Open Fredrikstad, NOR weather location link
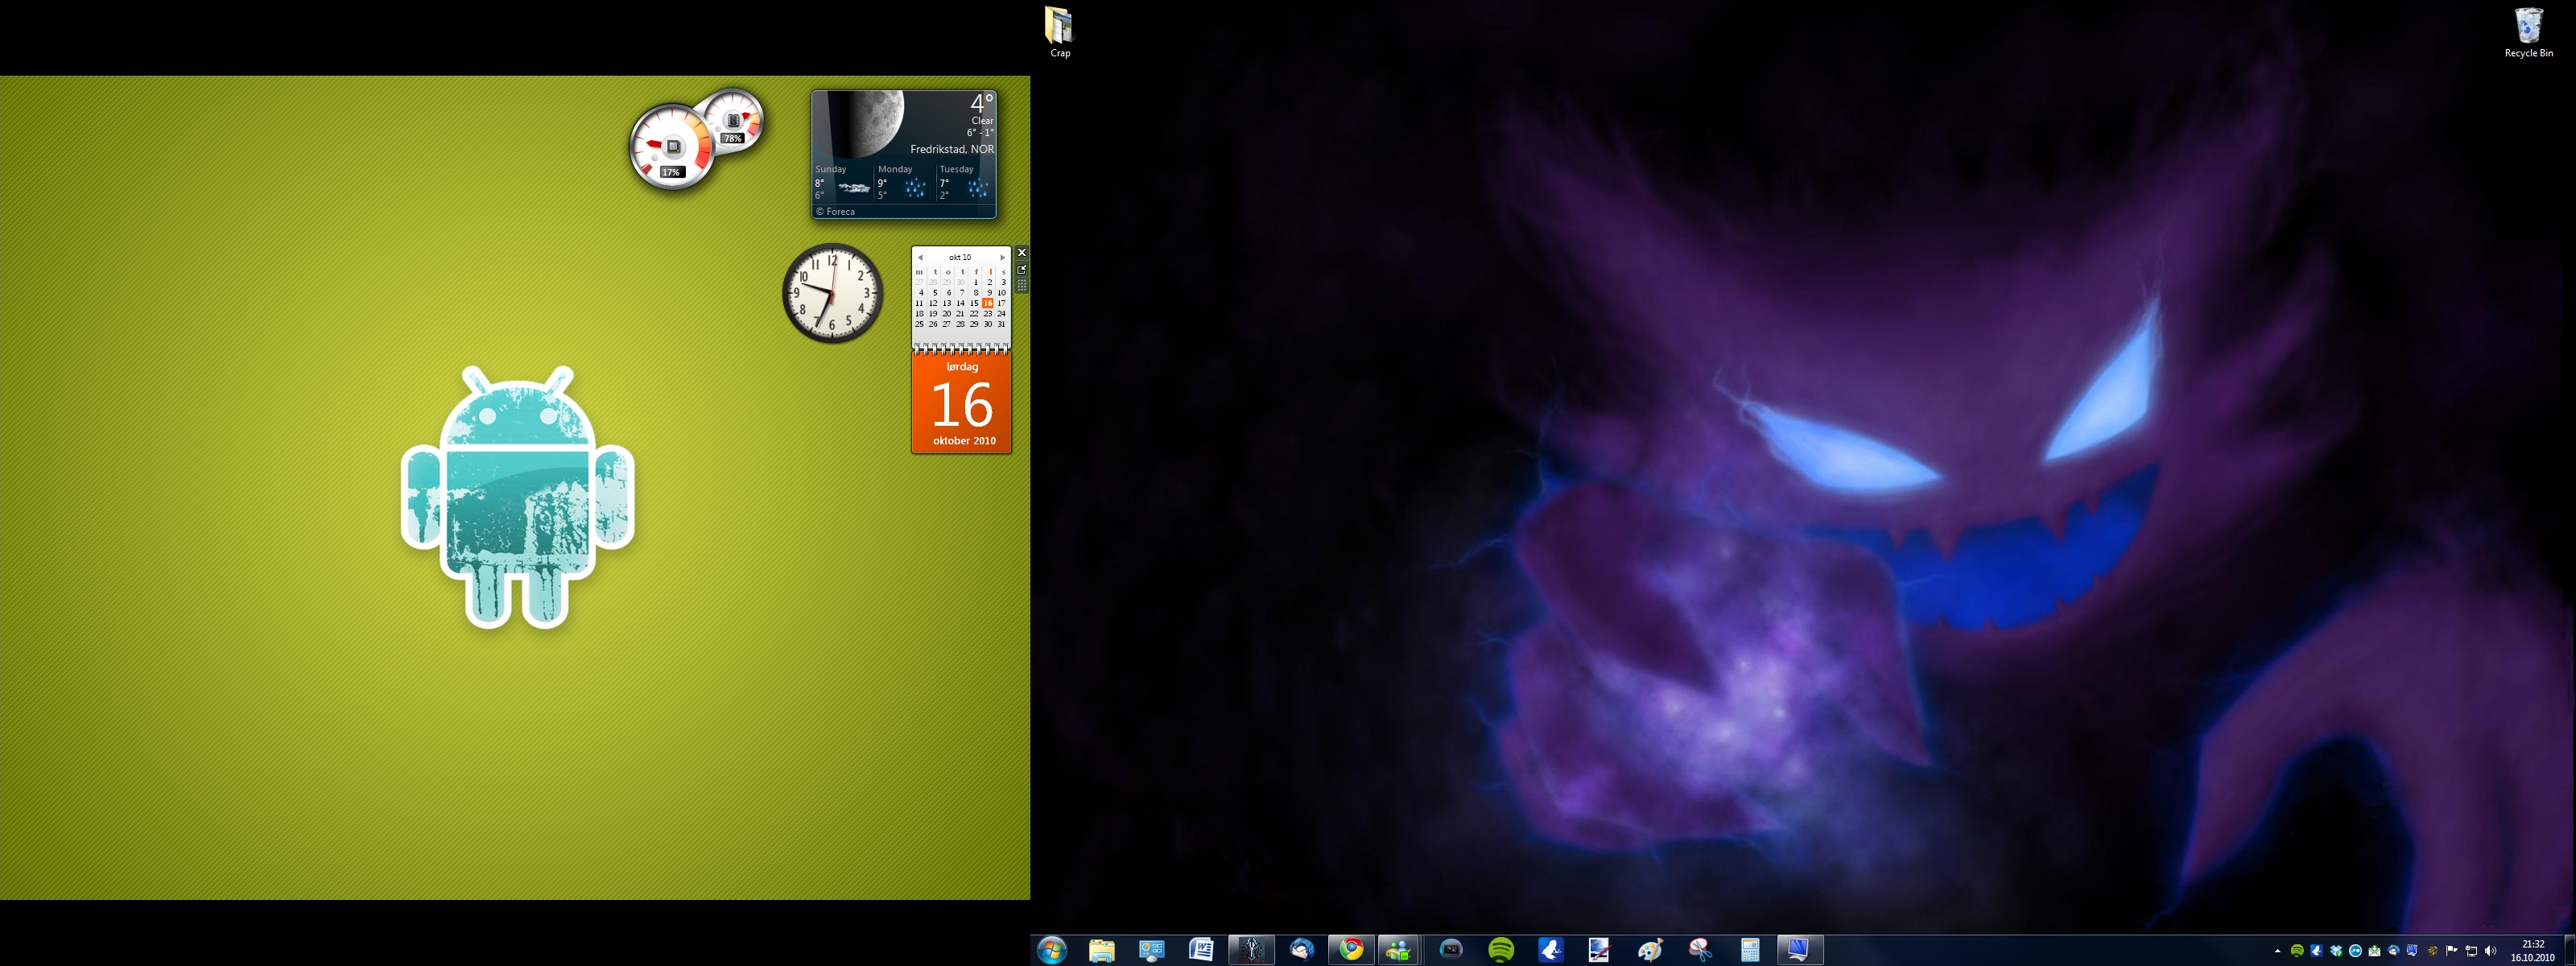Image resolution: width=2576 pixels, height=966 pixels. click(952, 149)
